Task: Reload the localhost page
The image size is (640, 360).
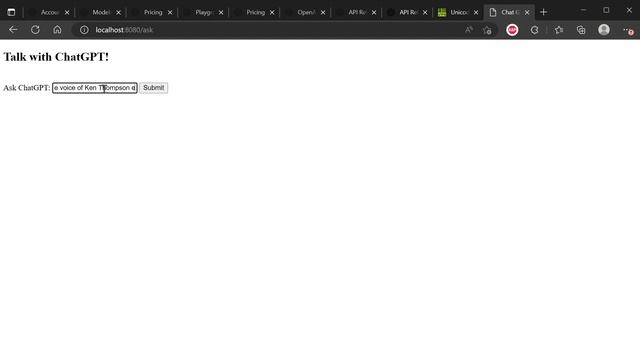Action: [x=35, y=30]
